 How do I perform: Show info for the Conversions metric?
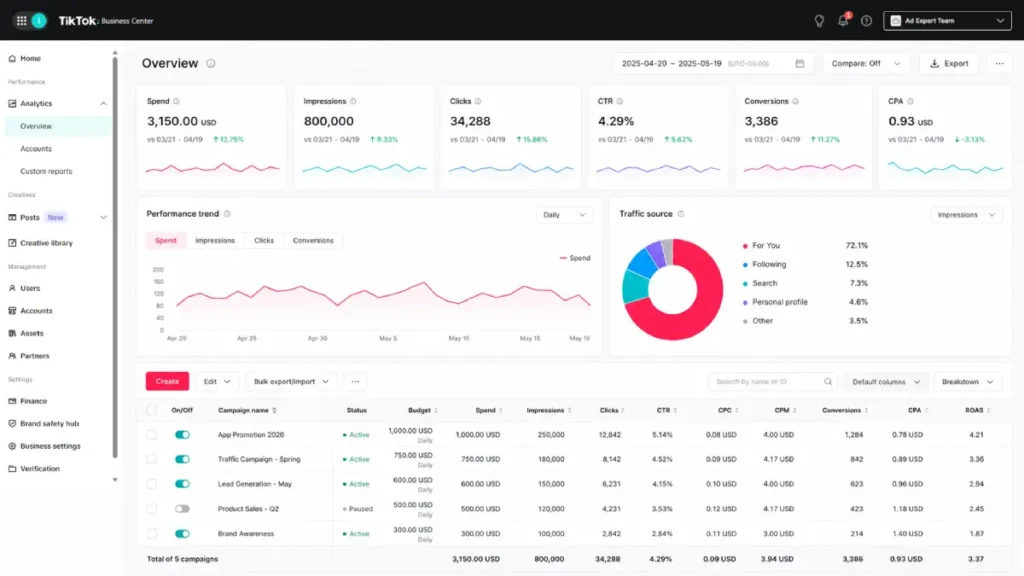pos(795,101)
